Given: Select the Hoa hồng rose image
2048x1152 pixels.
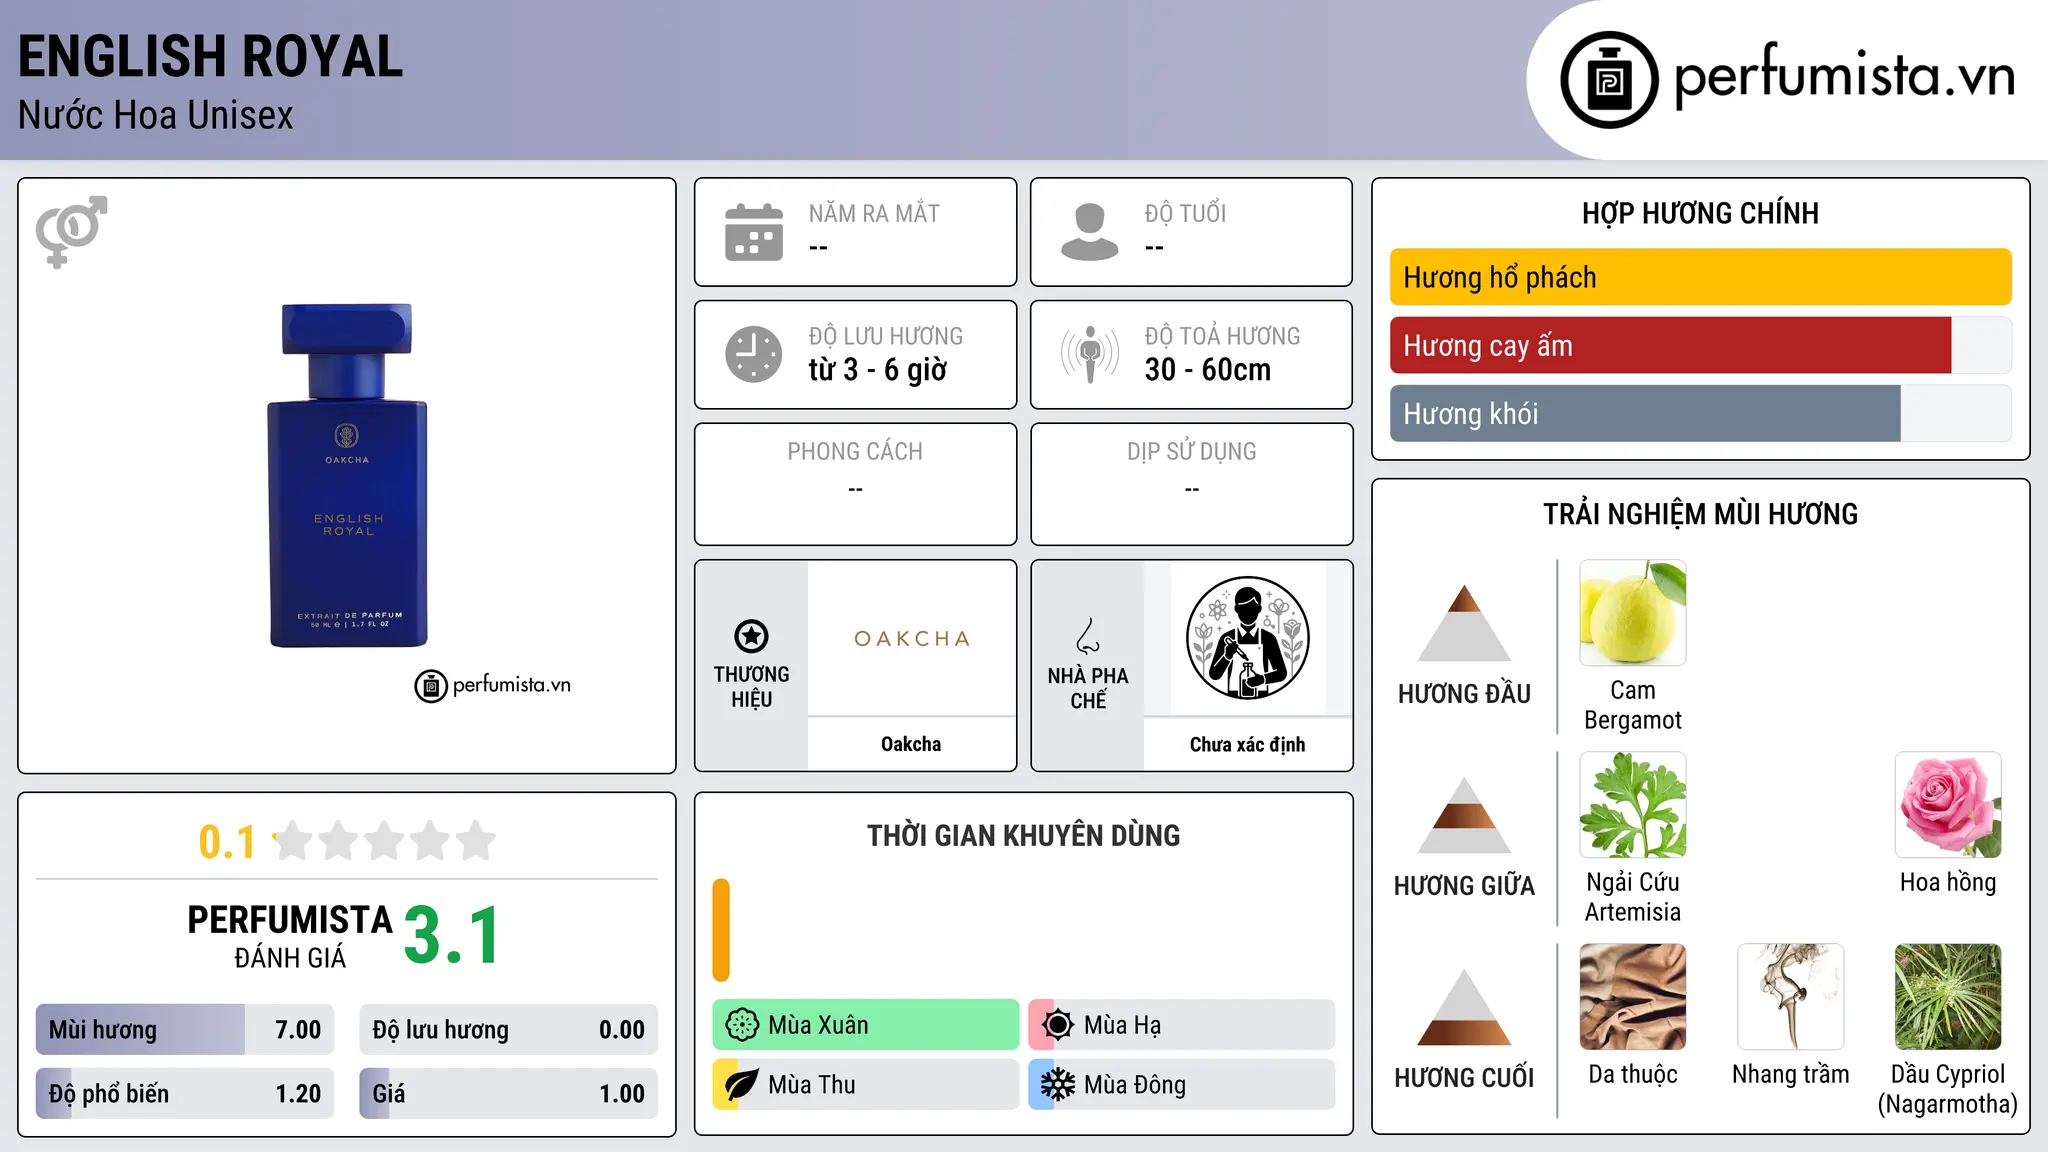Looking at the screenshot, I should 1948,805.
